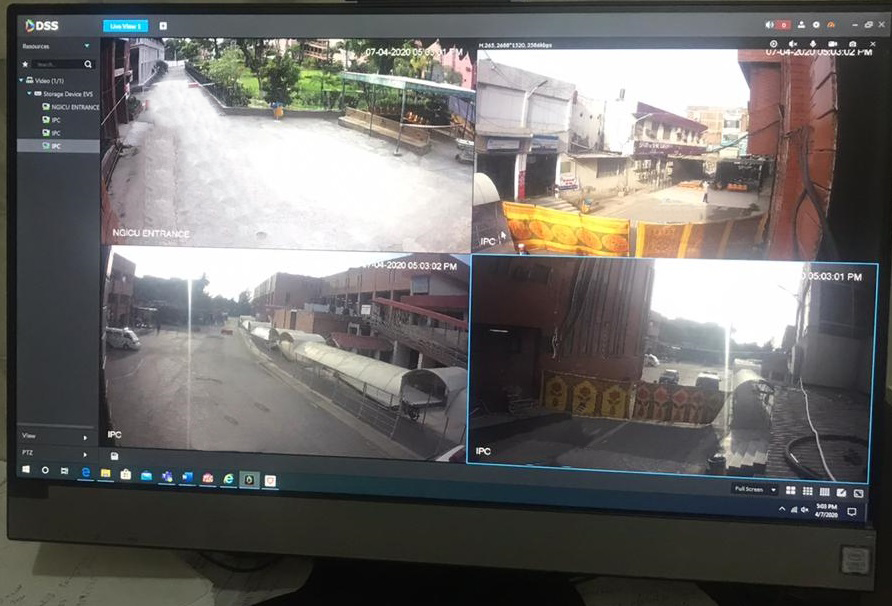
Task: Unmute audio on the top-right camera tile
Action: (x=792, y=45)
